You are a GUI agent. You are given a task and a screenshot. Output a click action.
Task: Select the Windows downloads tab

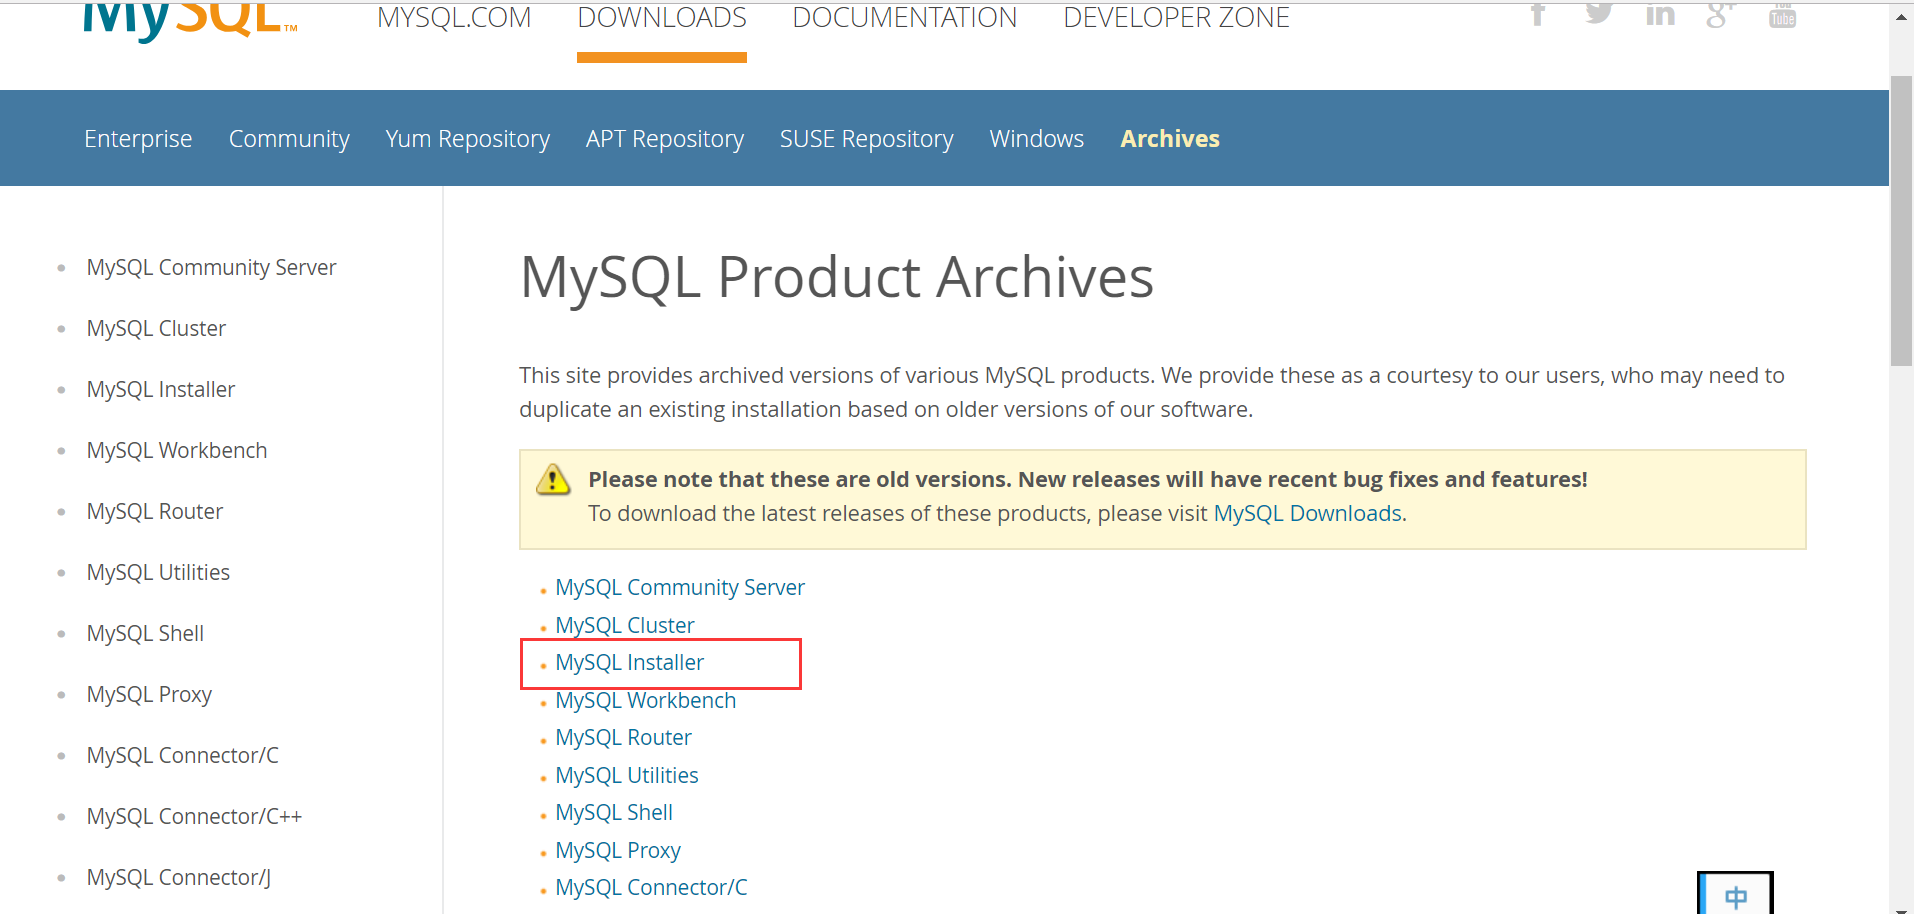click(1037, 139)
